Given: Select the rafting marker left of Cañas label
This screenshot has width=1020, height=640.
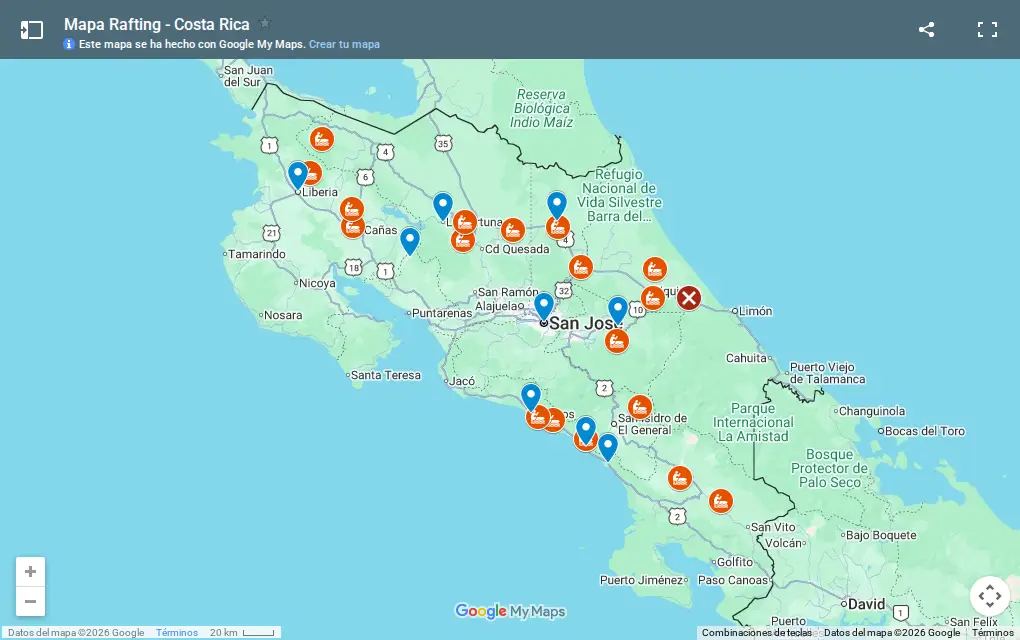Looking at the screenshot, I should point(353,227).
